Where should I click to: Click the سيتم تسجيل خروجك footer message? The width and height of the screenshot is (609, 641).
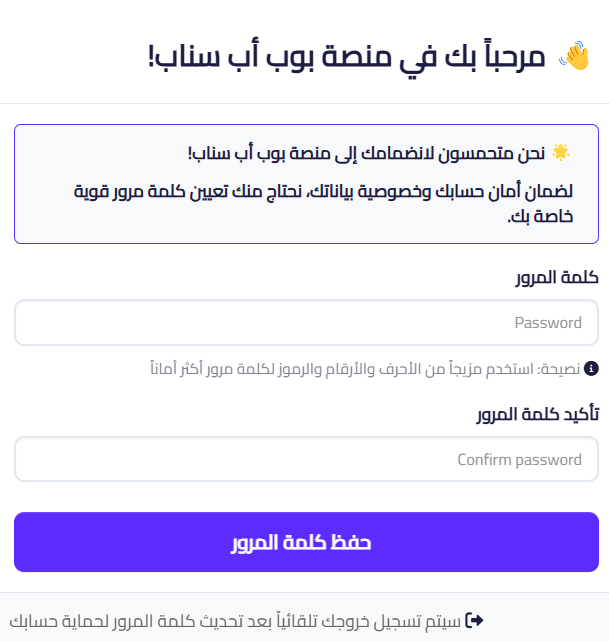tap(235, 621)
